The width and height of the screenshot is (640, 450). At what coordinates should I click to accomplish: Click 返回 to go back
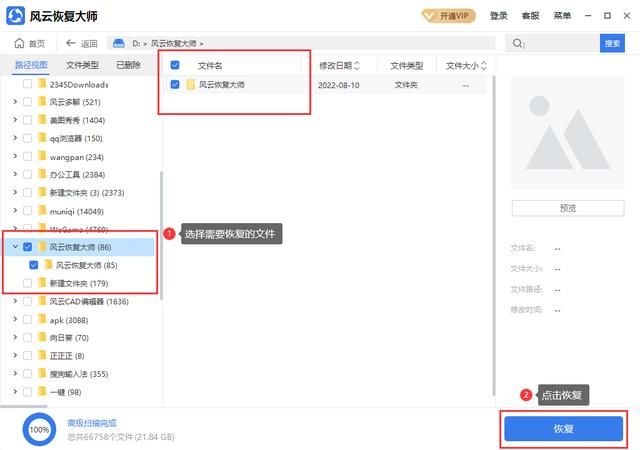click(82, 43)
